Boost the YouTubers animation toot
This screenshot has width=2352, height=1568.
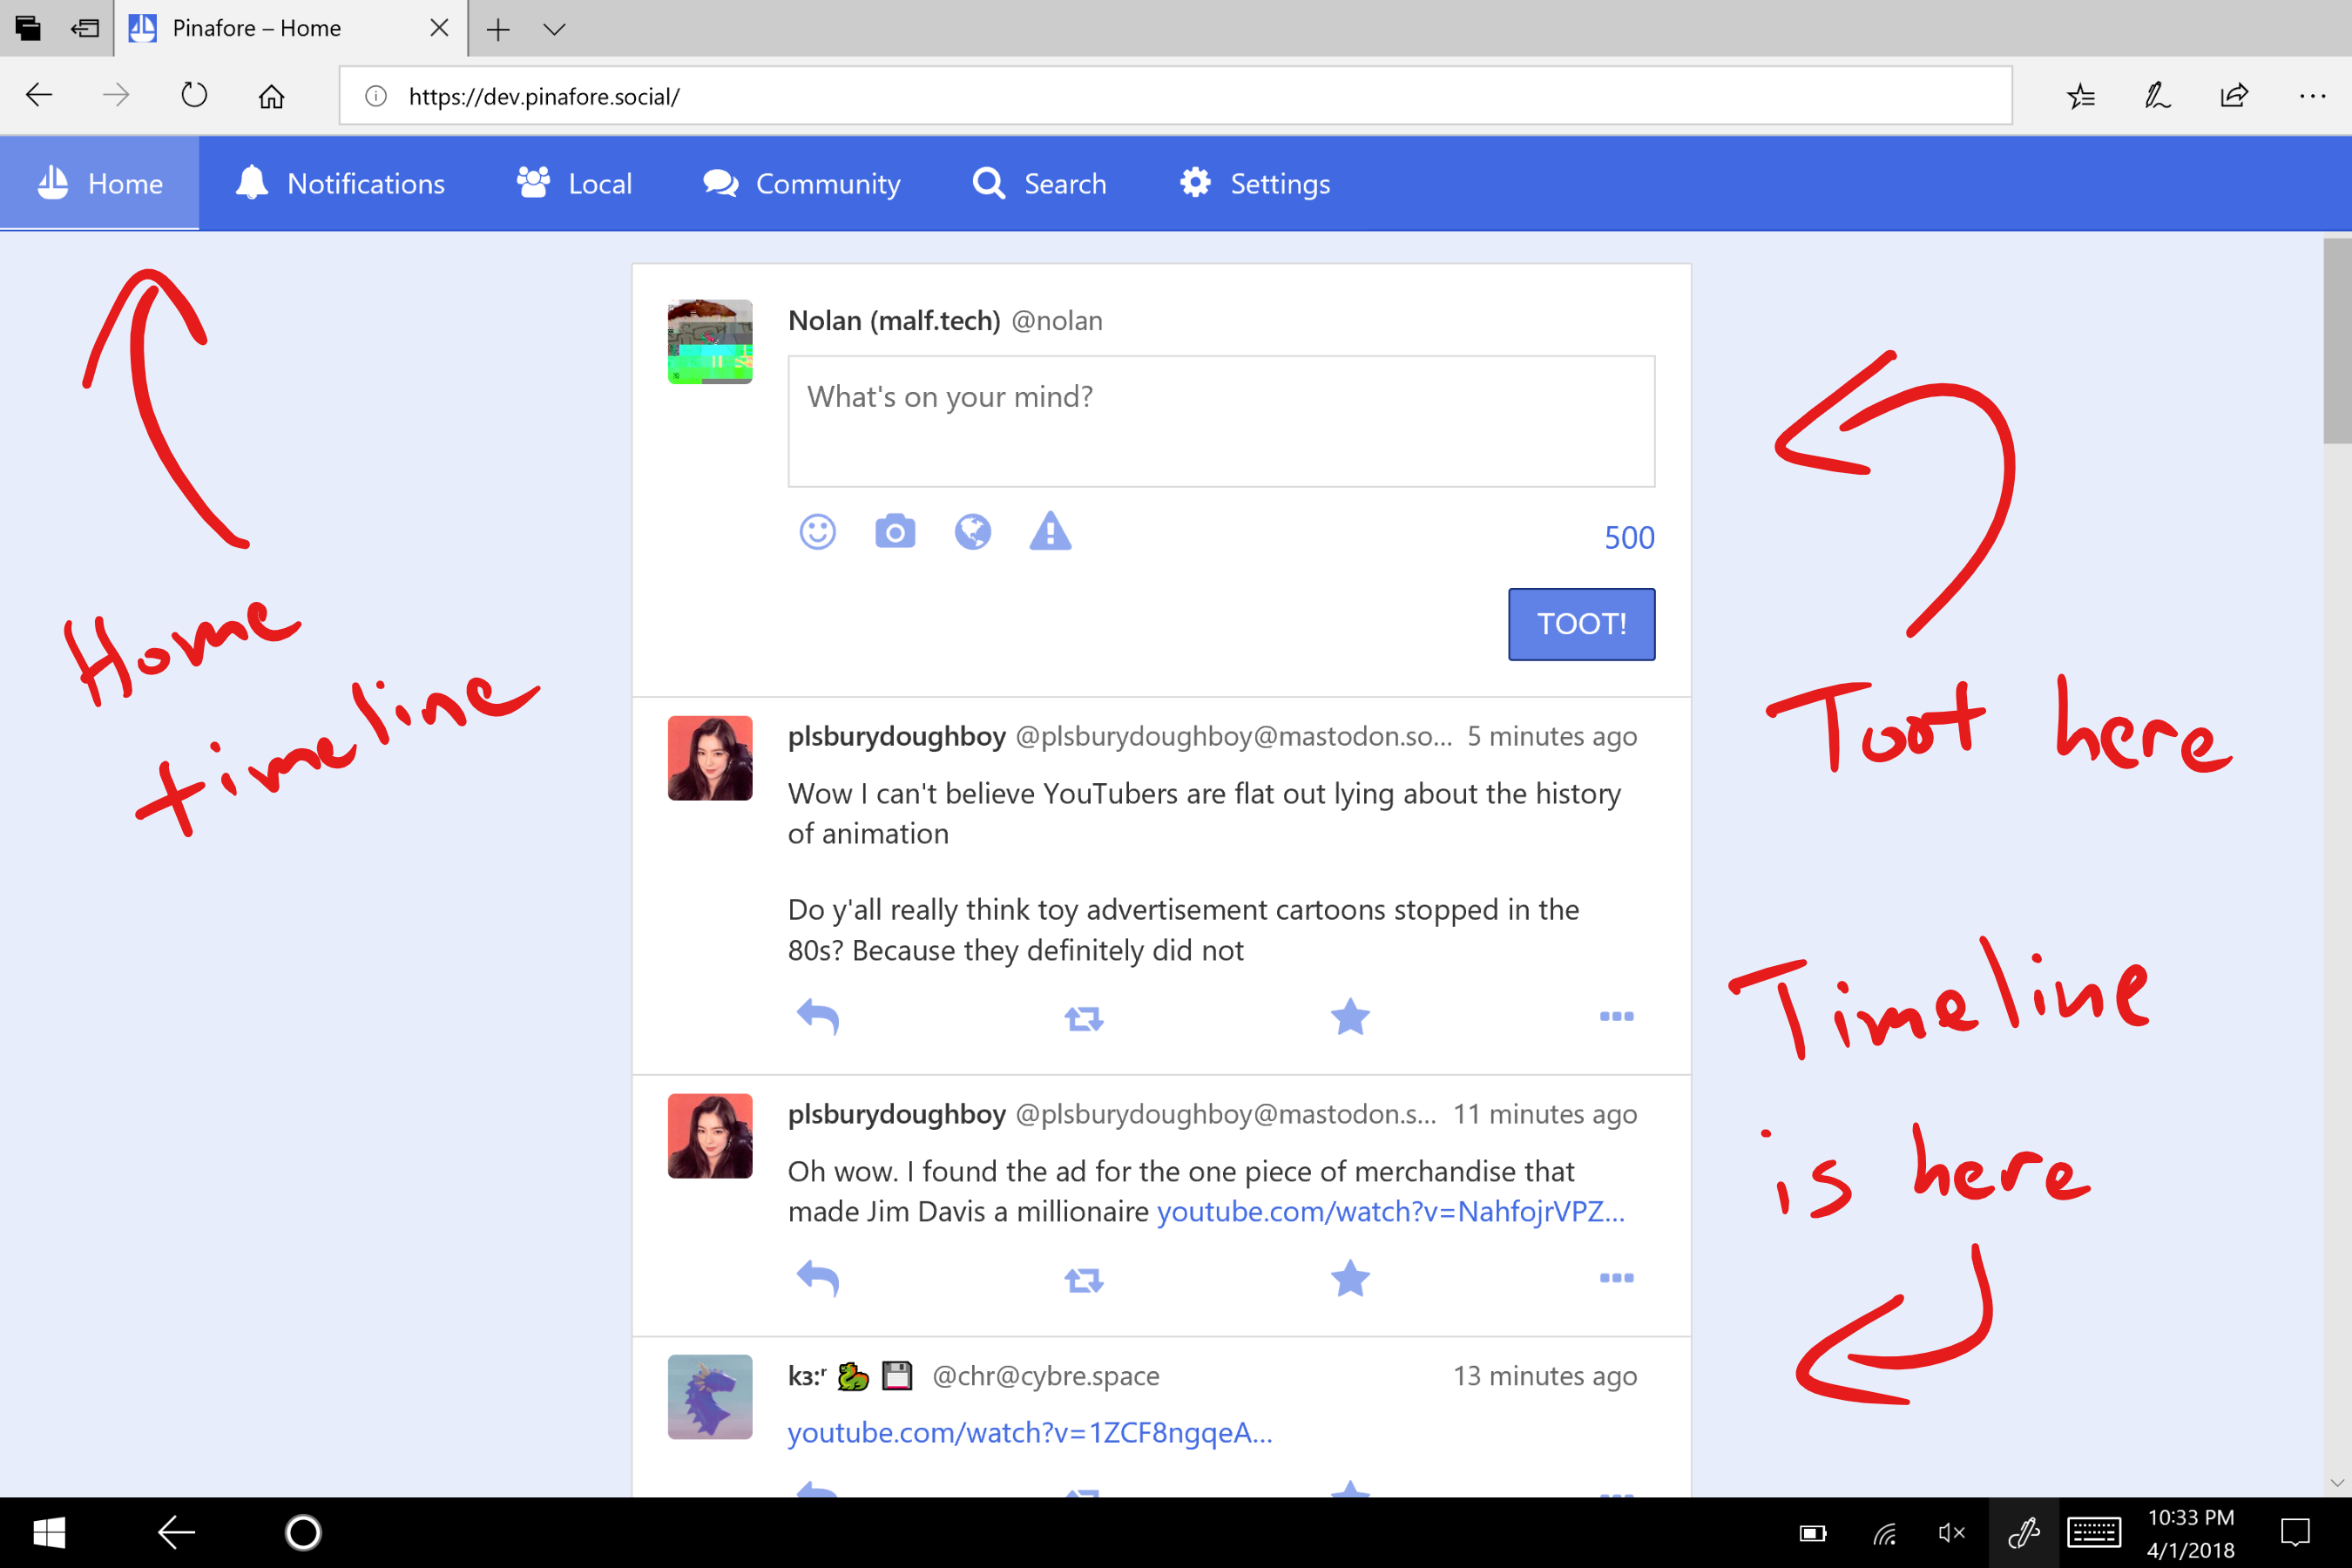click(1083, 1018)
